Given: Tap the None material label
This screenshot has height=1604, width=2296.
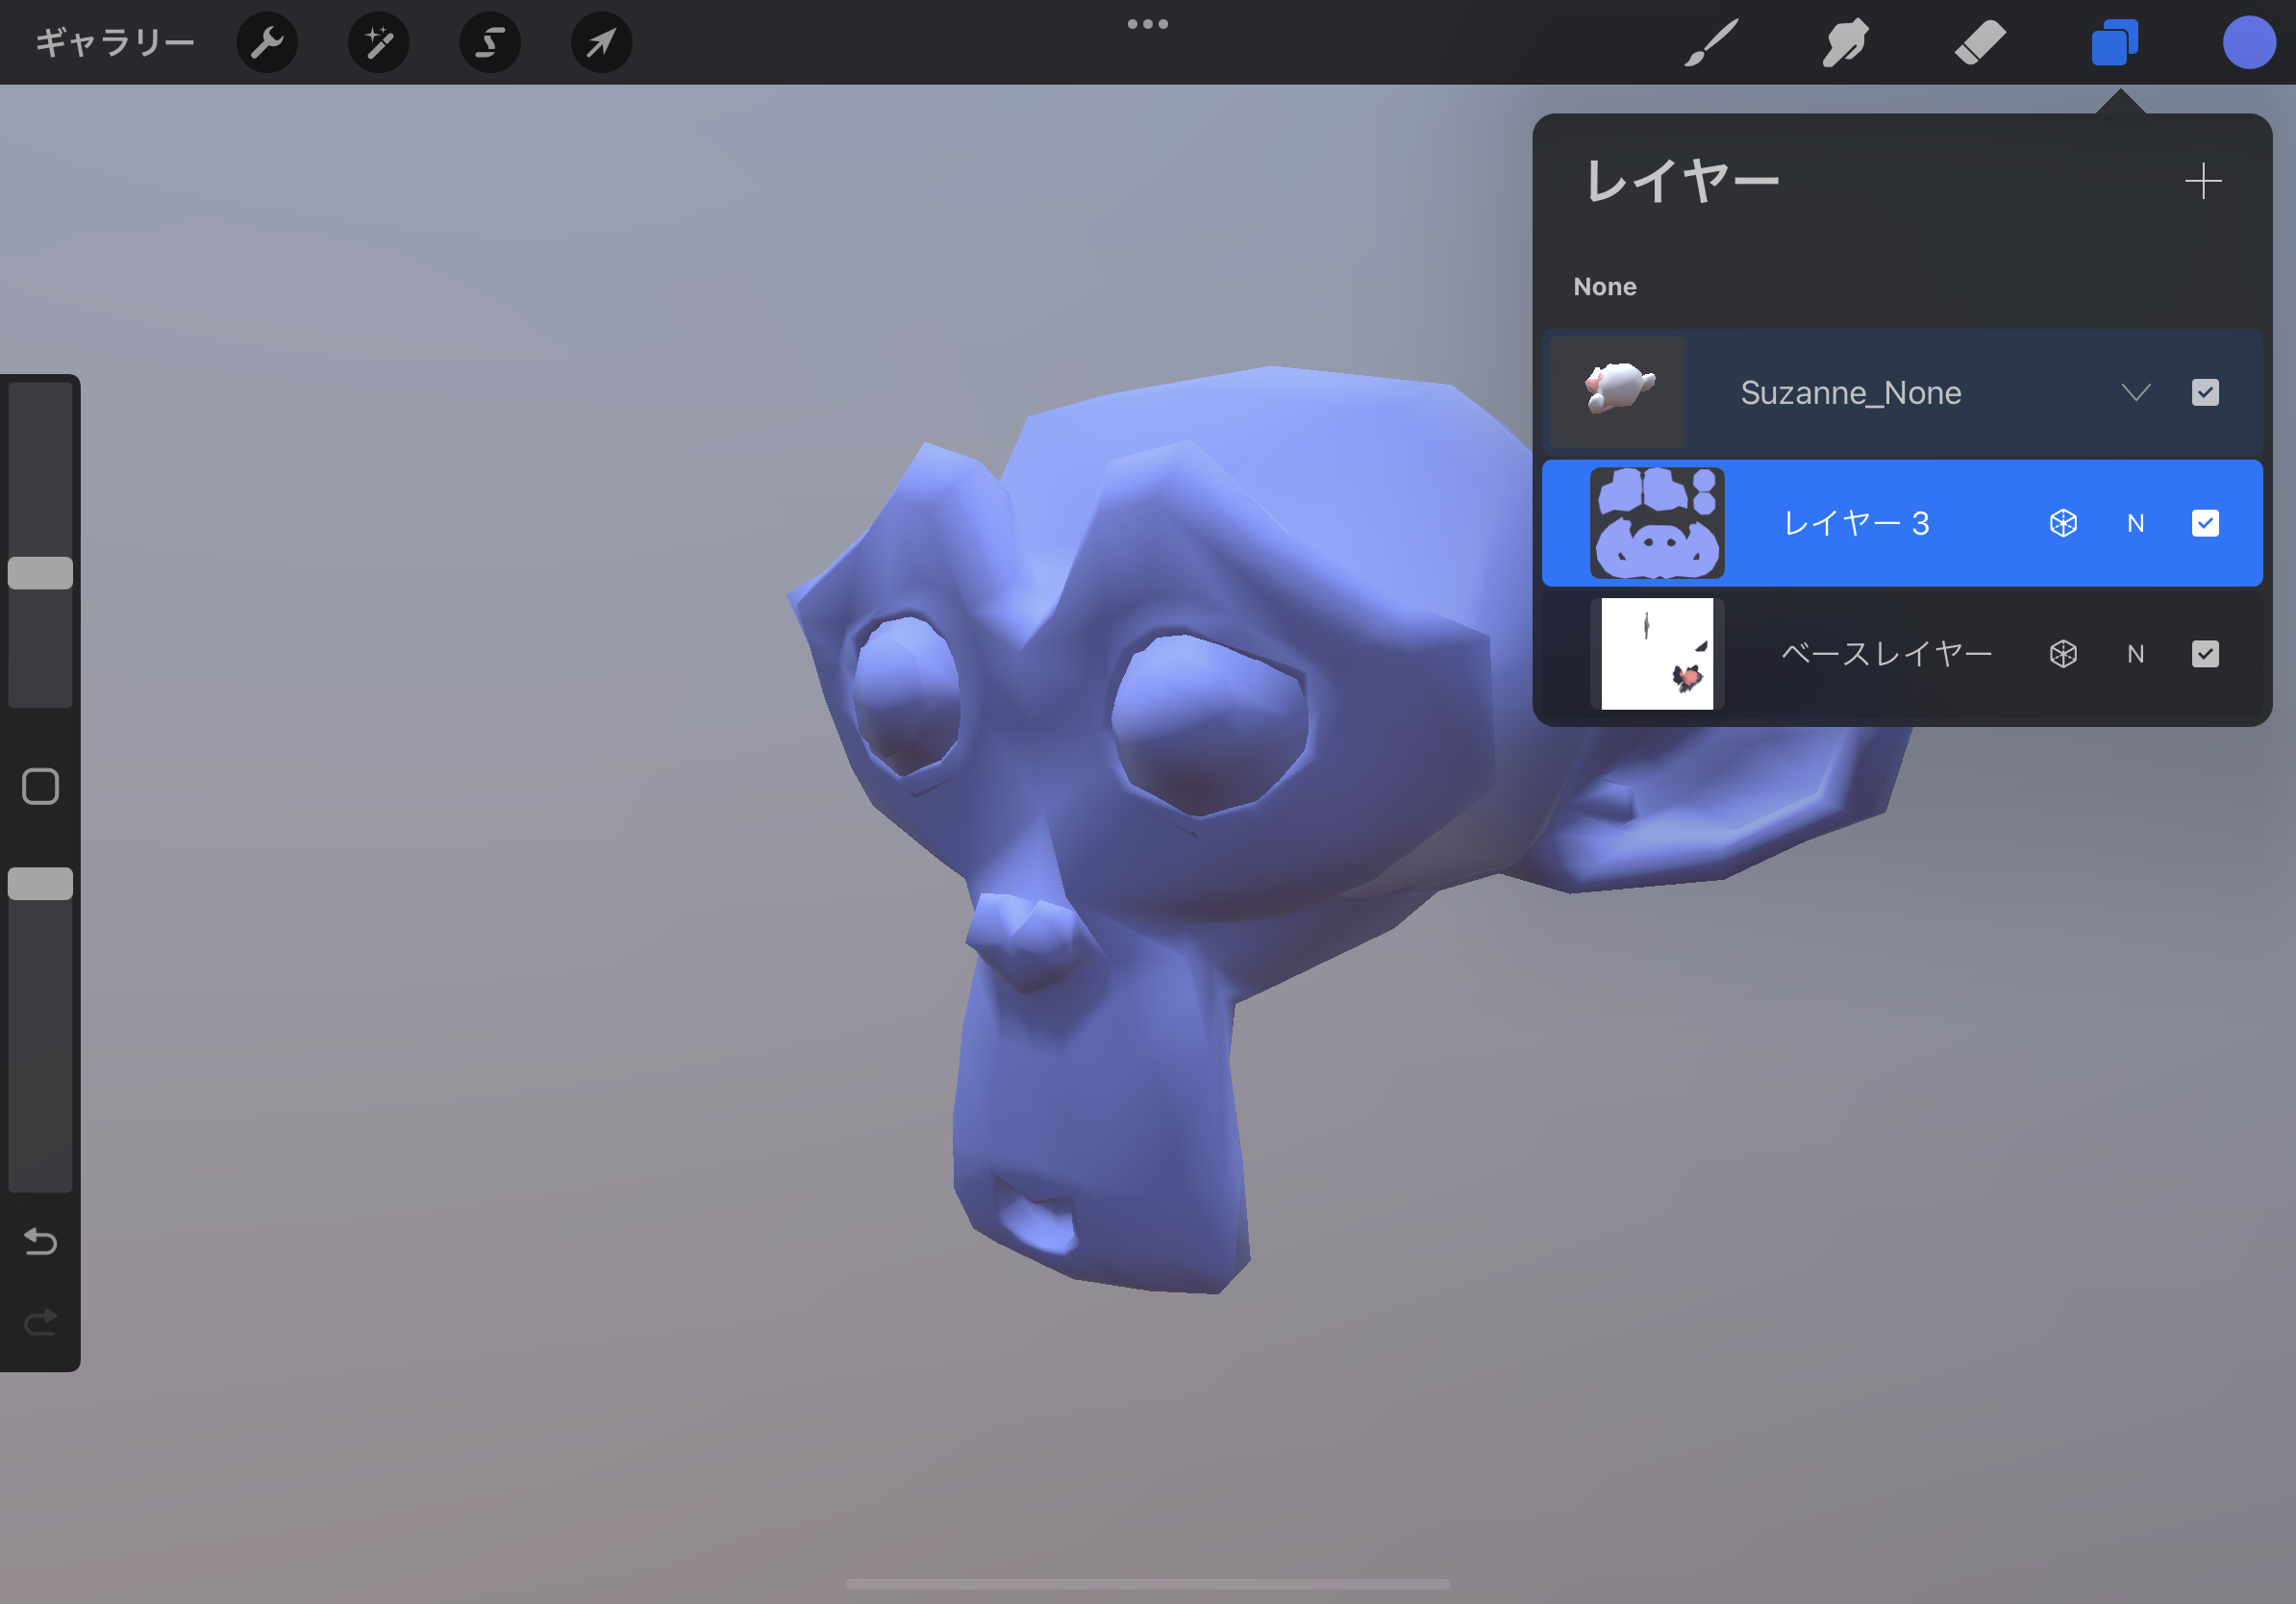Looking at the screenshot, I should [1605, 287].
